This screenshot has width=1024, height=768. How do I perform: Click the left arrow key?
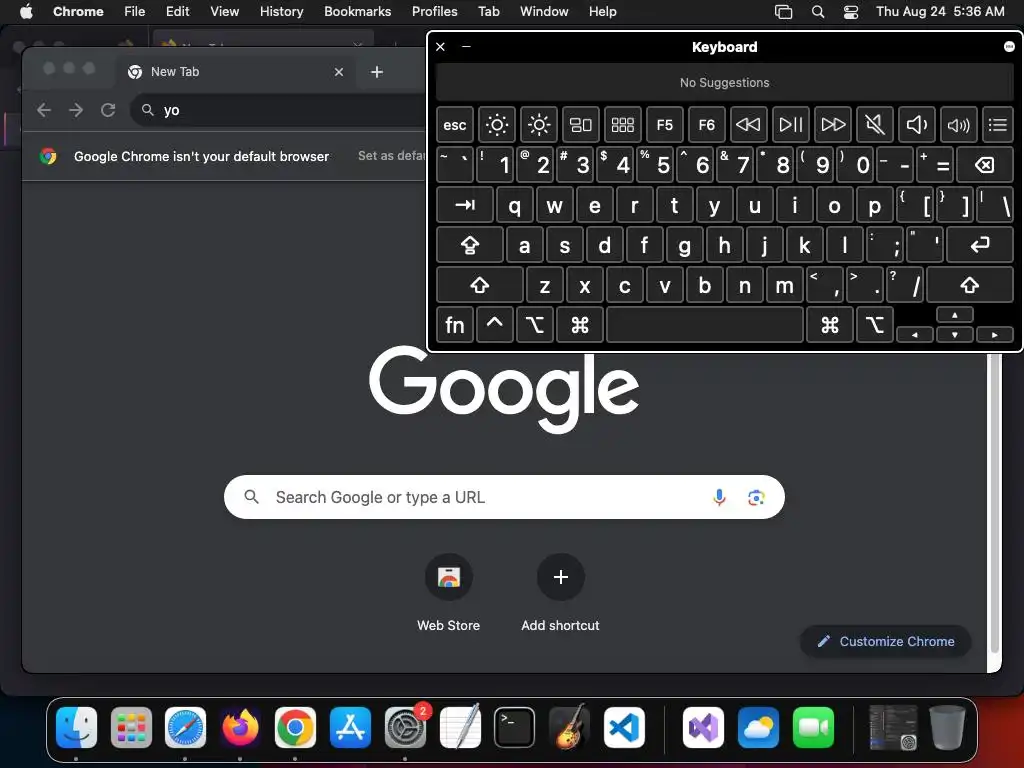[x=914, y=334]
